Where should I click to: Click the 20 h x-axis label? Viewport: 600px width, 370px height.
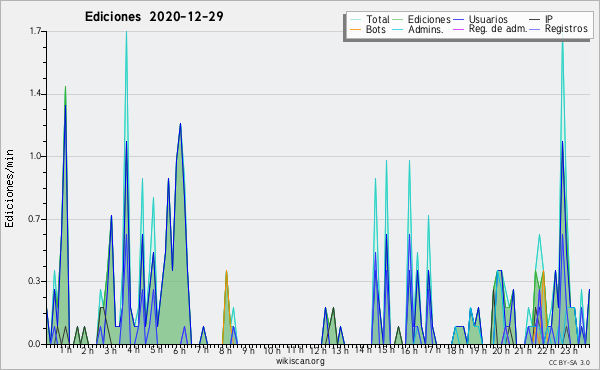click(x=501, y=350)
